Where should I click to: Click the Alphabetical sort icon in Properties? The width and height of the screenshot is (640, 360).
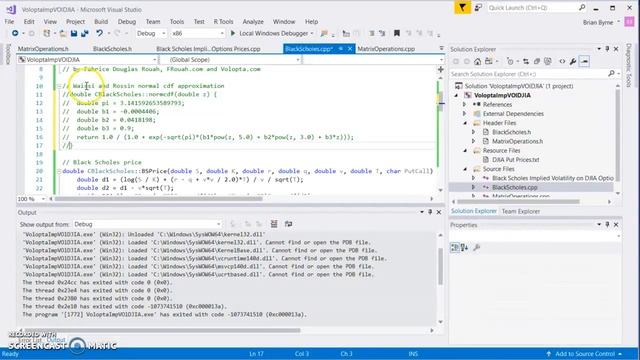coord(464,247)
